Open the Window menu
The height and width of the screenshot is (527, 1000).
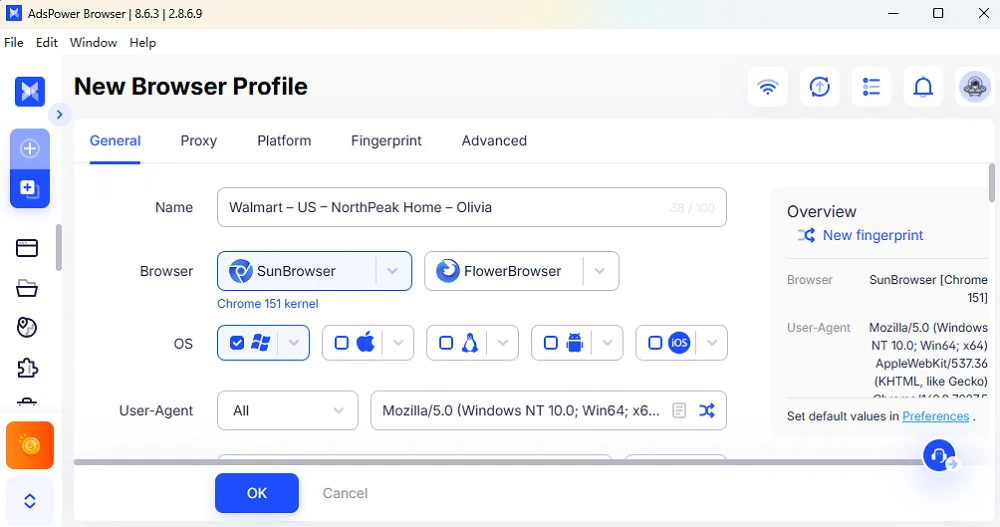(93, 43)
